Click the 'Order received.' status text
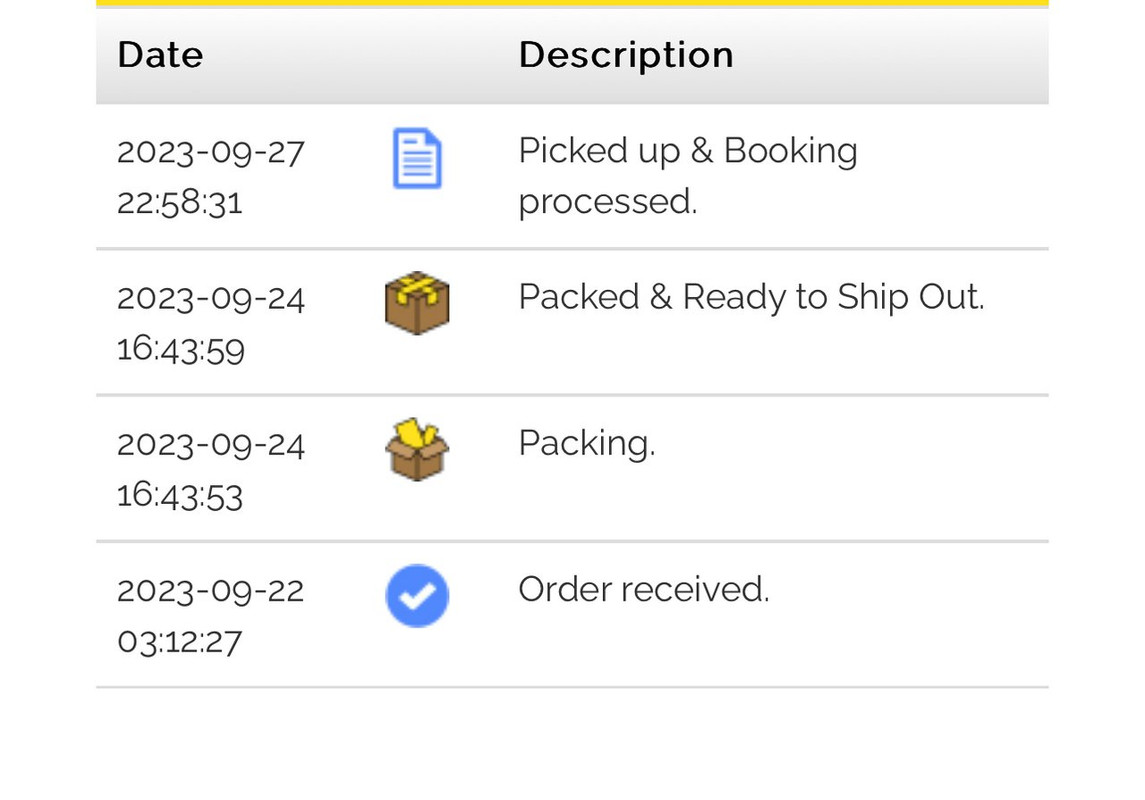This screenshot has width=1145, height=800. click(x=643, y=589)
